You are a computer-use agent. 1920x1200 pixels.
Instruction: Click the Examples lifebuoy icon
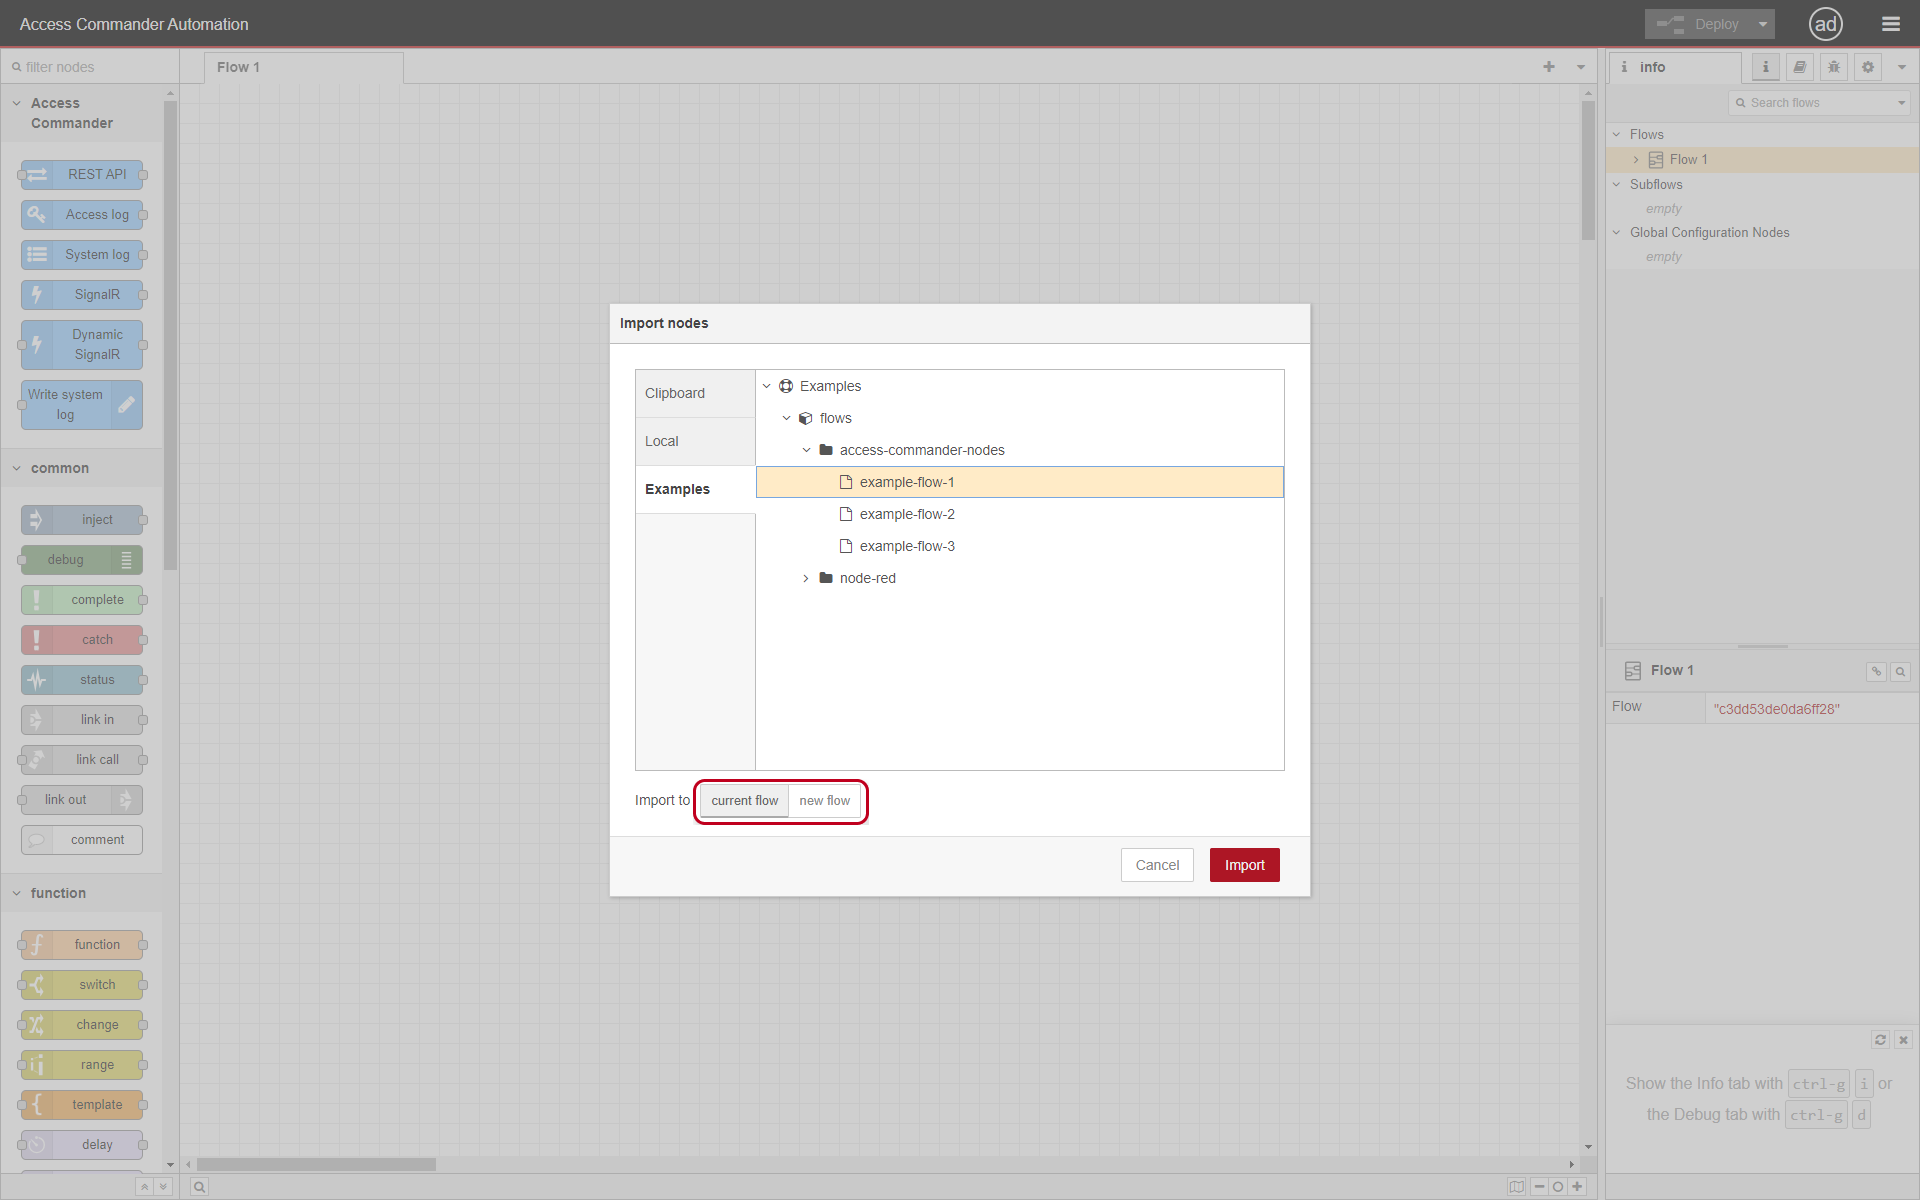(786, 386)
